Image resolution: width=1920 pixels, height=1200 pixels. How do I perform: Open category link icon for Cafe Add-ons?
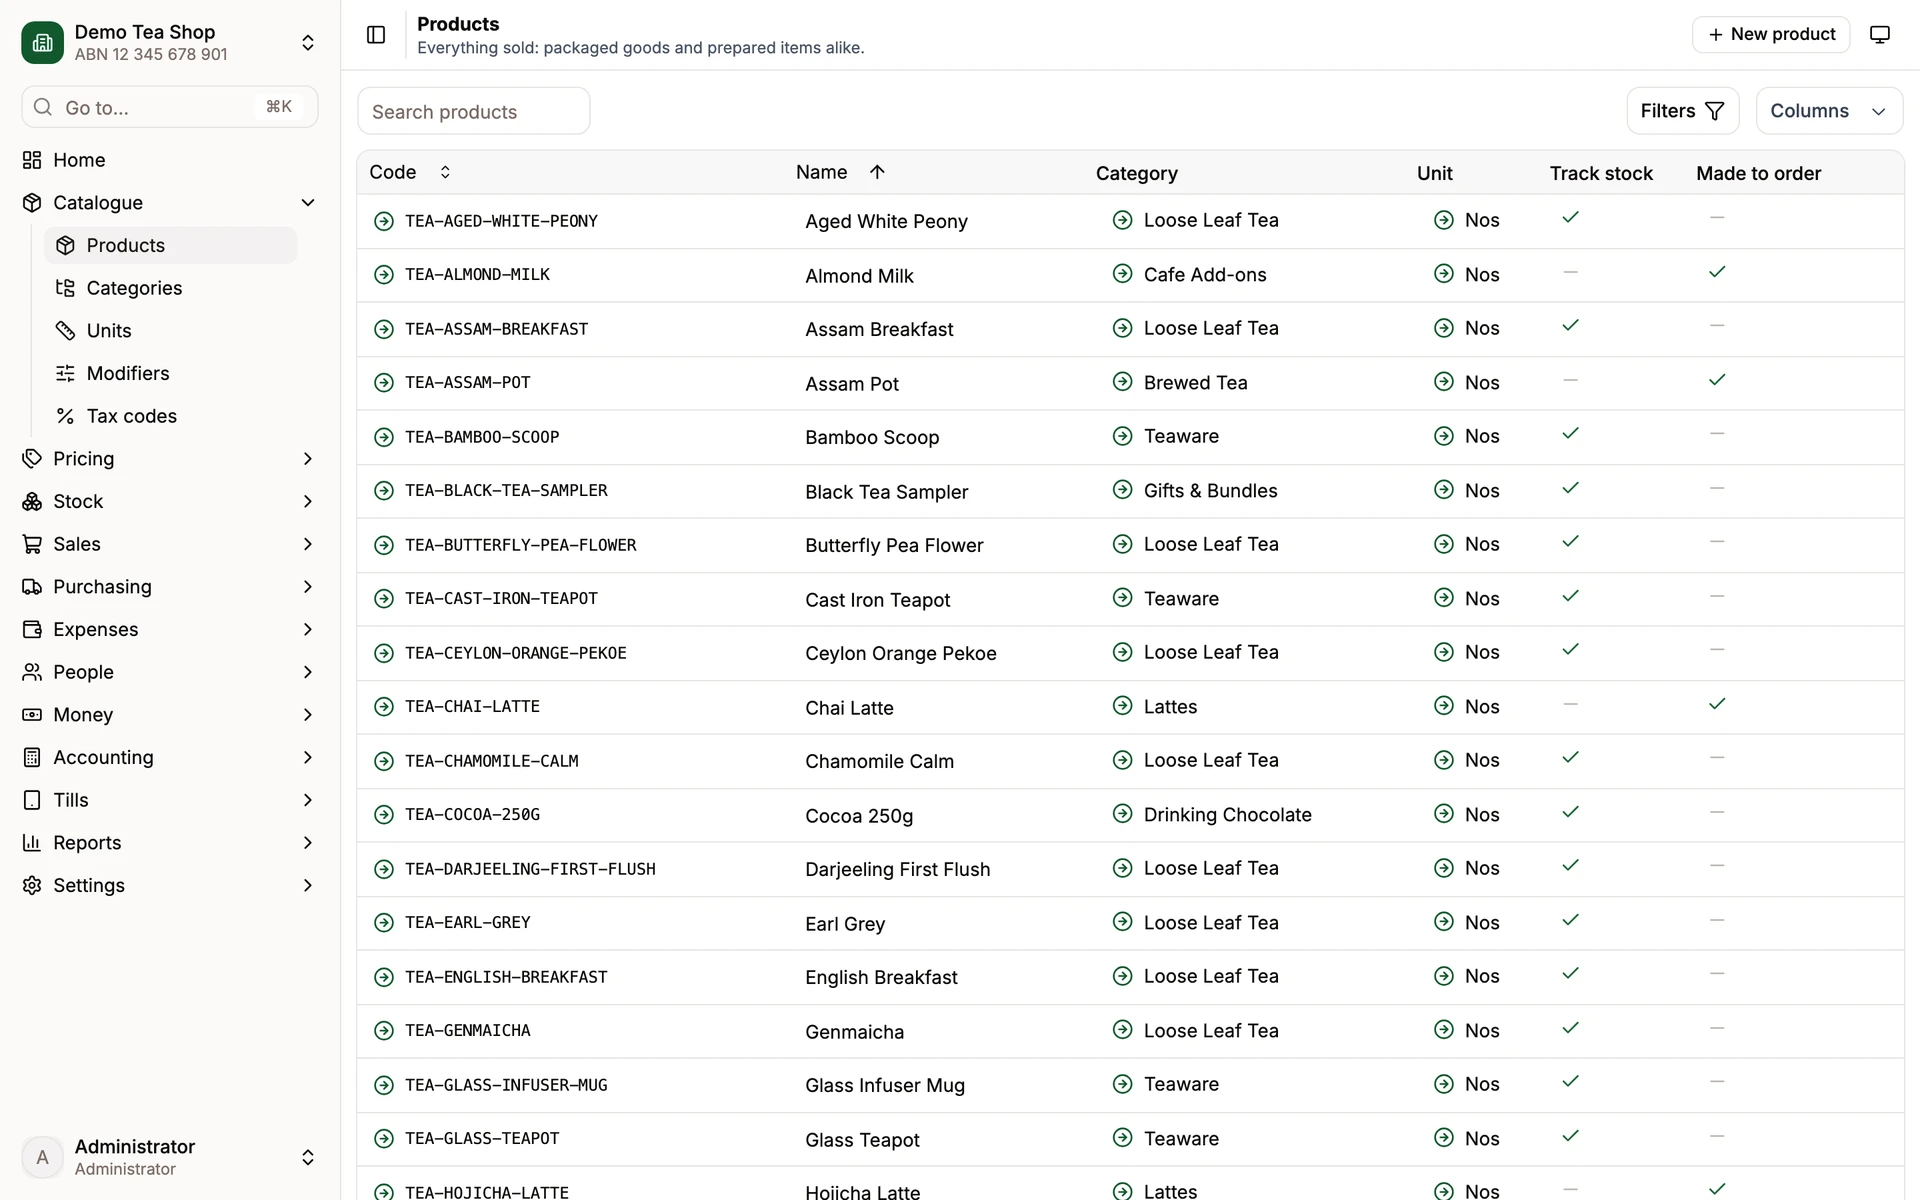coord(1123,274)
